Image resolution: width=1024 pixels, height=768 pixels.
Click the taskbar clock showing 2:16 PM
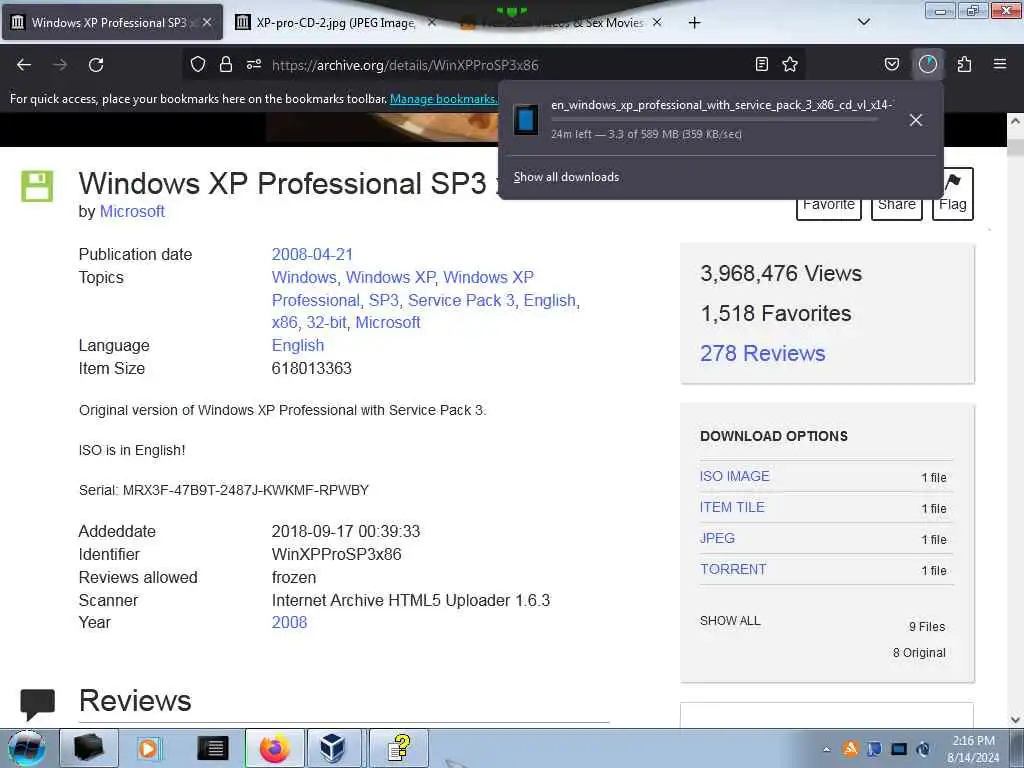973,749
